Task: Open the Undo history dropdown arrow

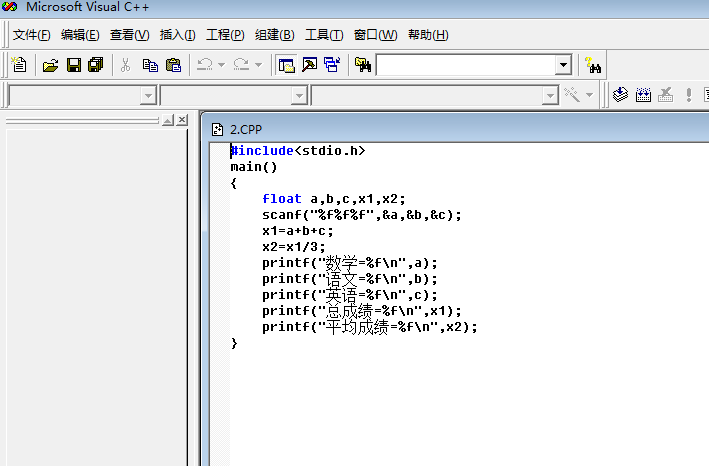Action: click(222, 65)
